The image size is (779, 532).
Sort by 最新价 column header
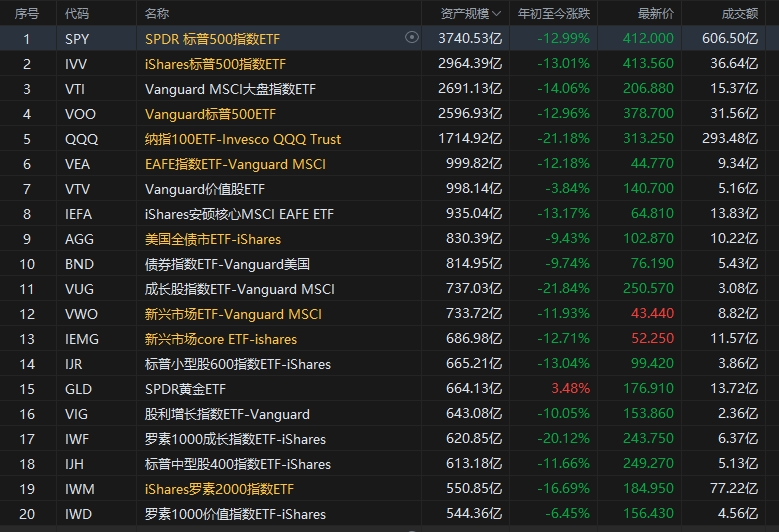pyautogui.click(x=655, y=13)
